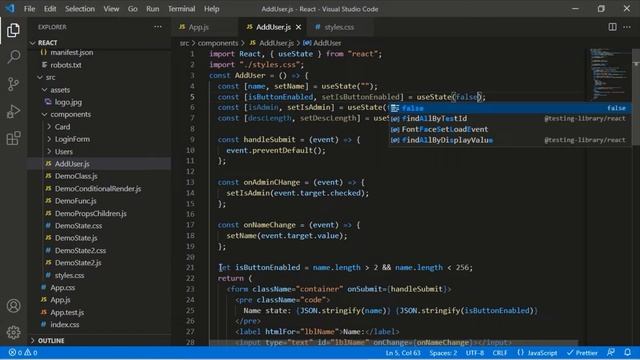The height and width of the screenshot is (360, 640).
Task: Open the Selection menu
Action: 80,9
